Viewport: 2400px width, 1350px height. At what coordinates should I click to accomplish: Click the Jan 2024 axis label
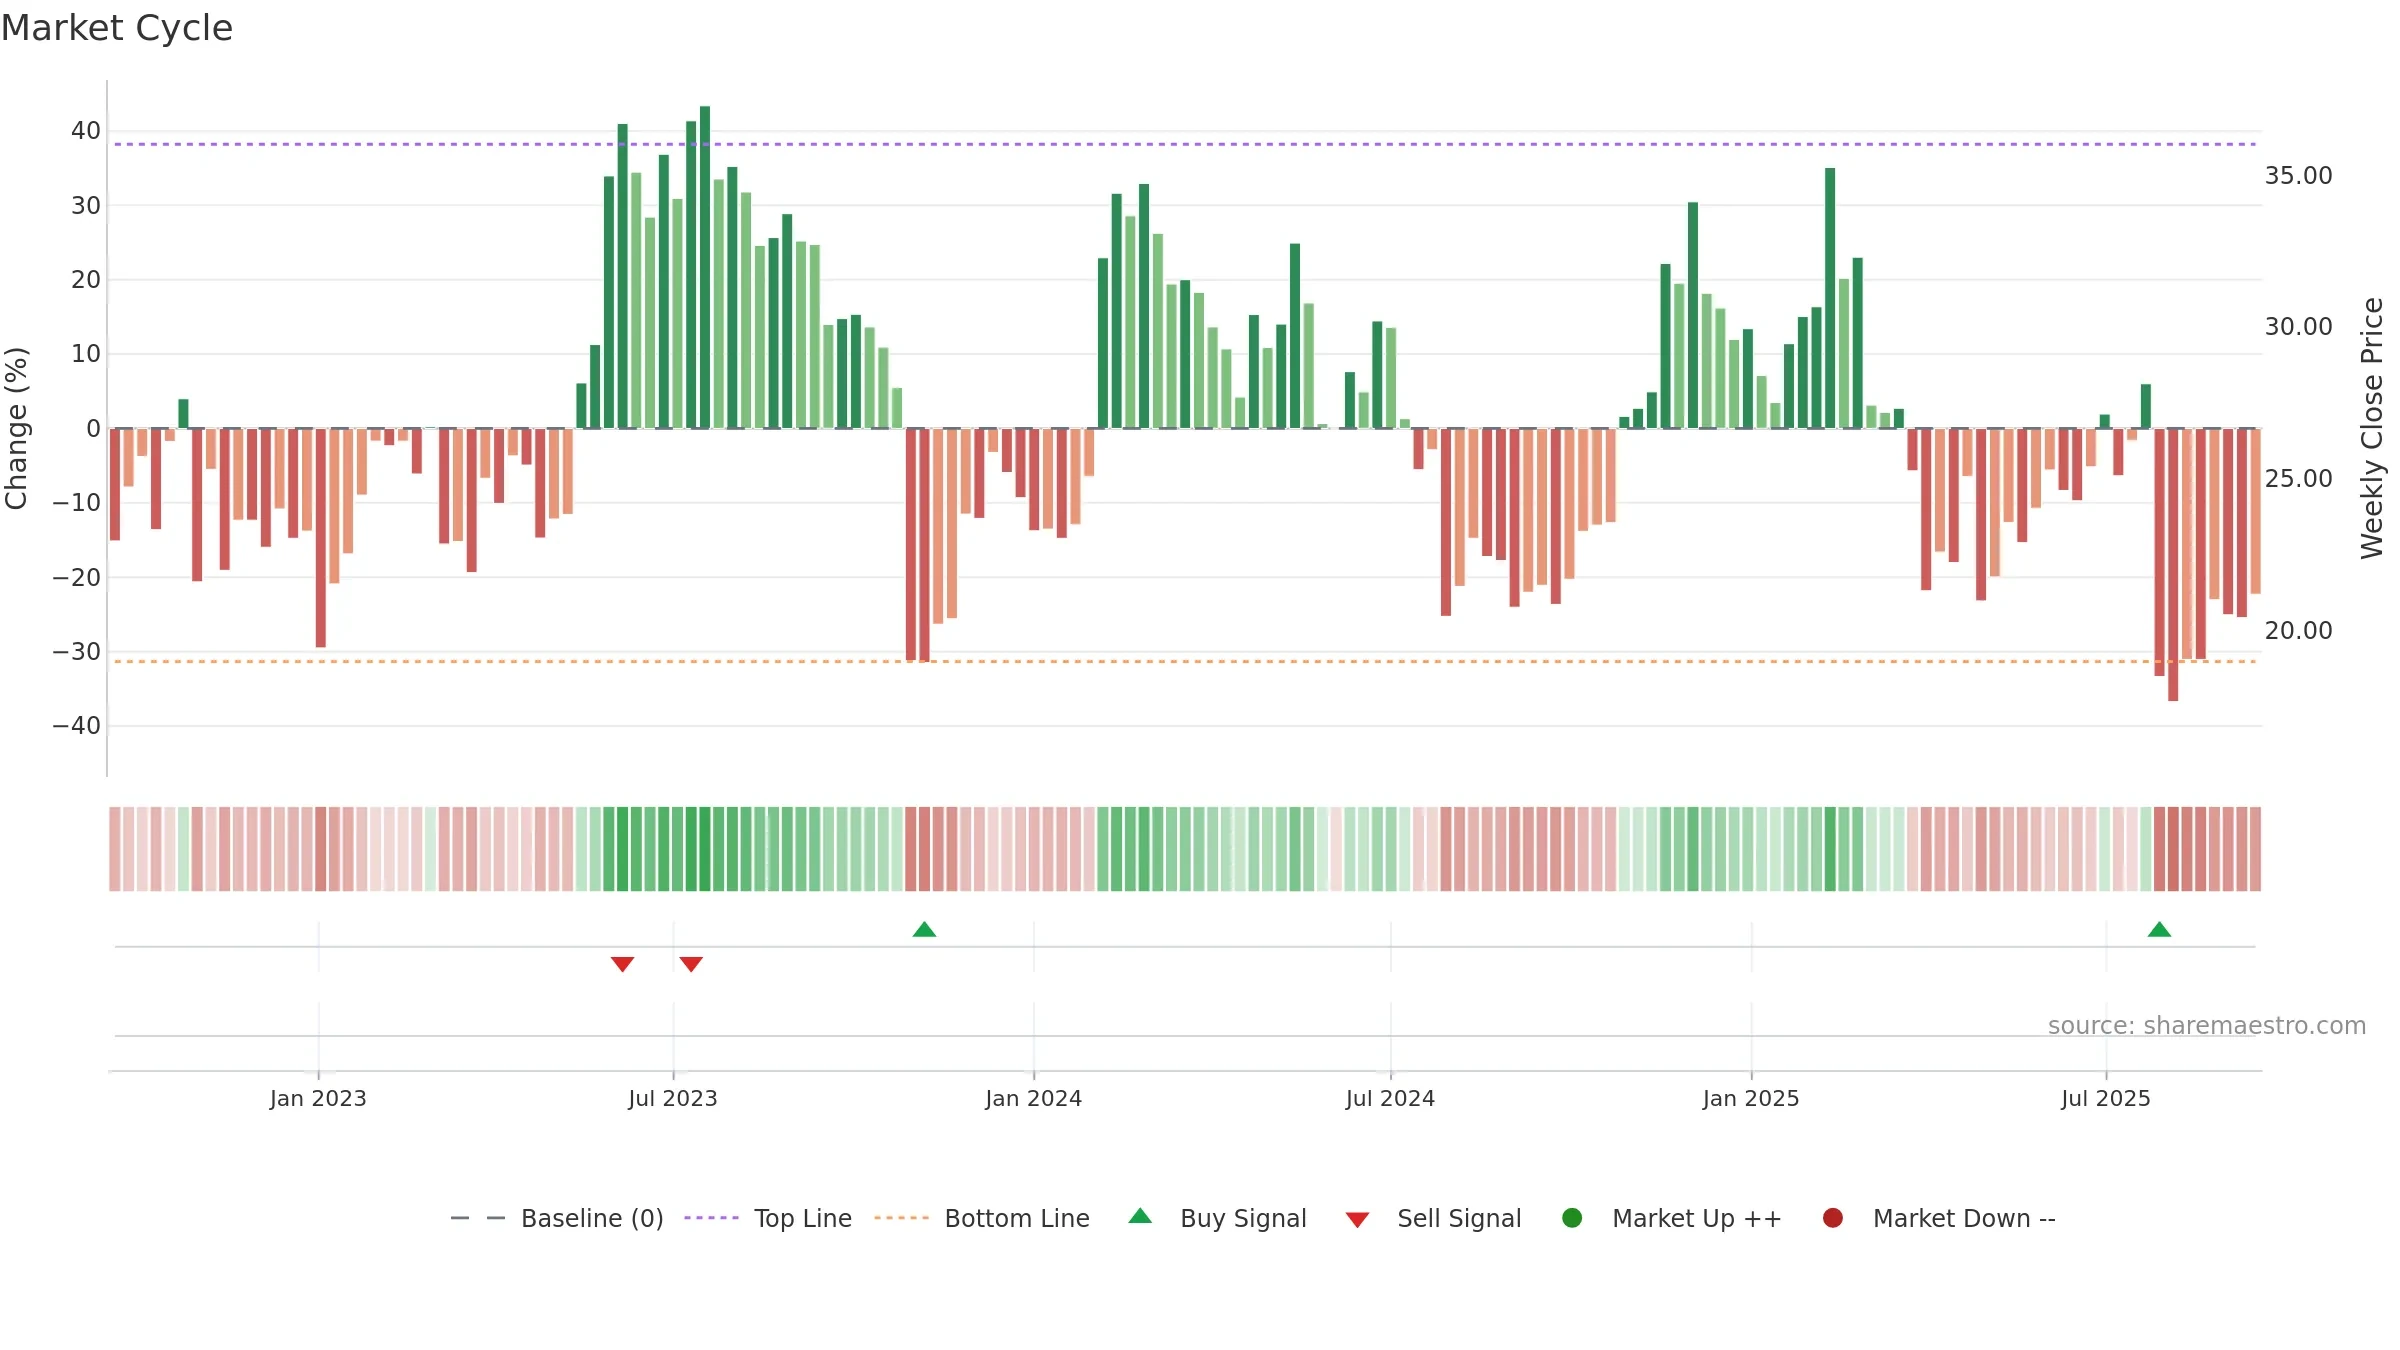click(x=1033, y=1098)
